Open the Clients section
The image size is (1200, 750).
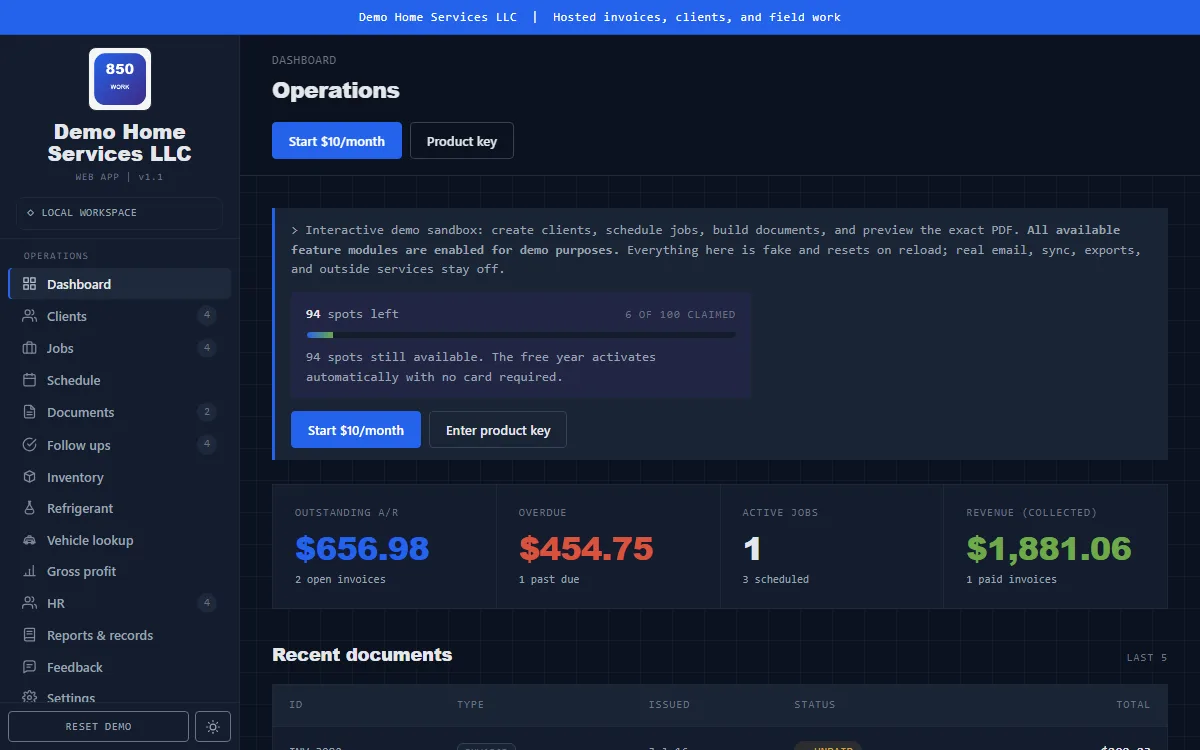[x=120, y=316]
